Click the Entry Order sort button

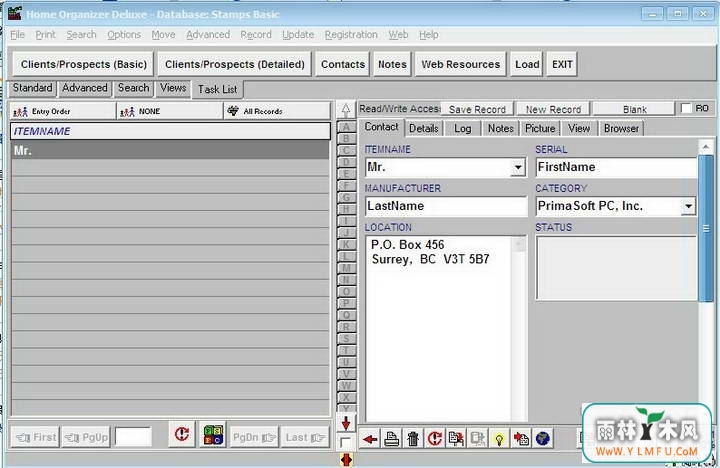(62, 111)
